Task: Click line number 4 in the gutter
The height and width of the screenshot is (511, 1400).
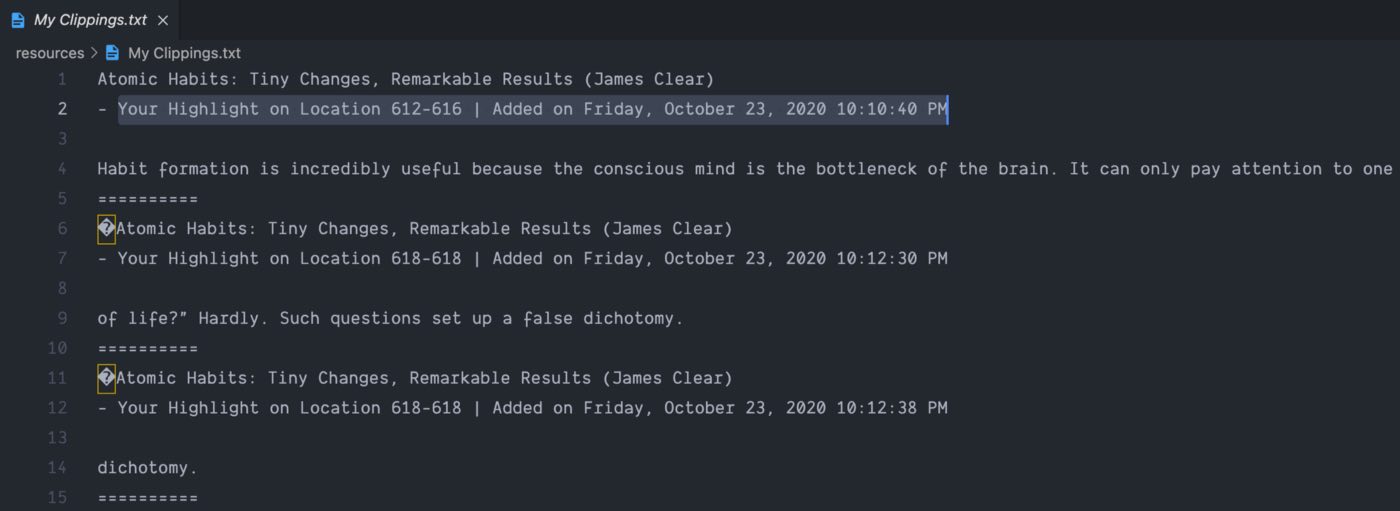Action: click(62, 169)
